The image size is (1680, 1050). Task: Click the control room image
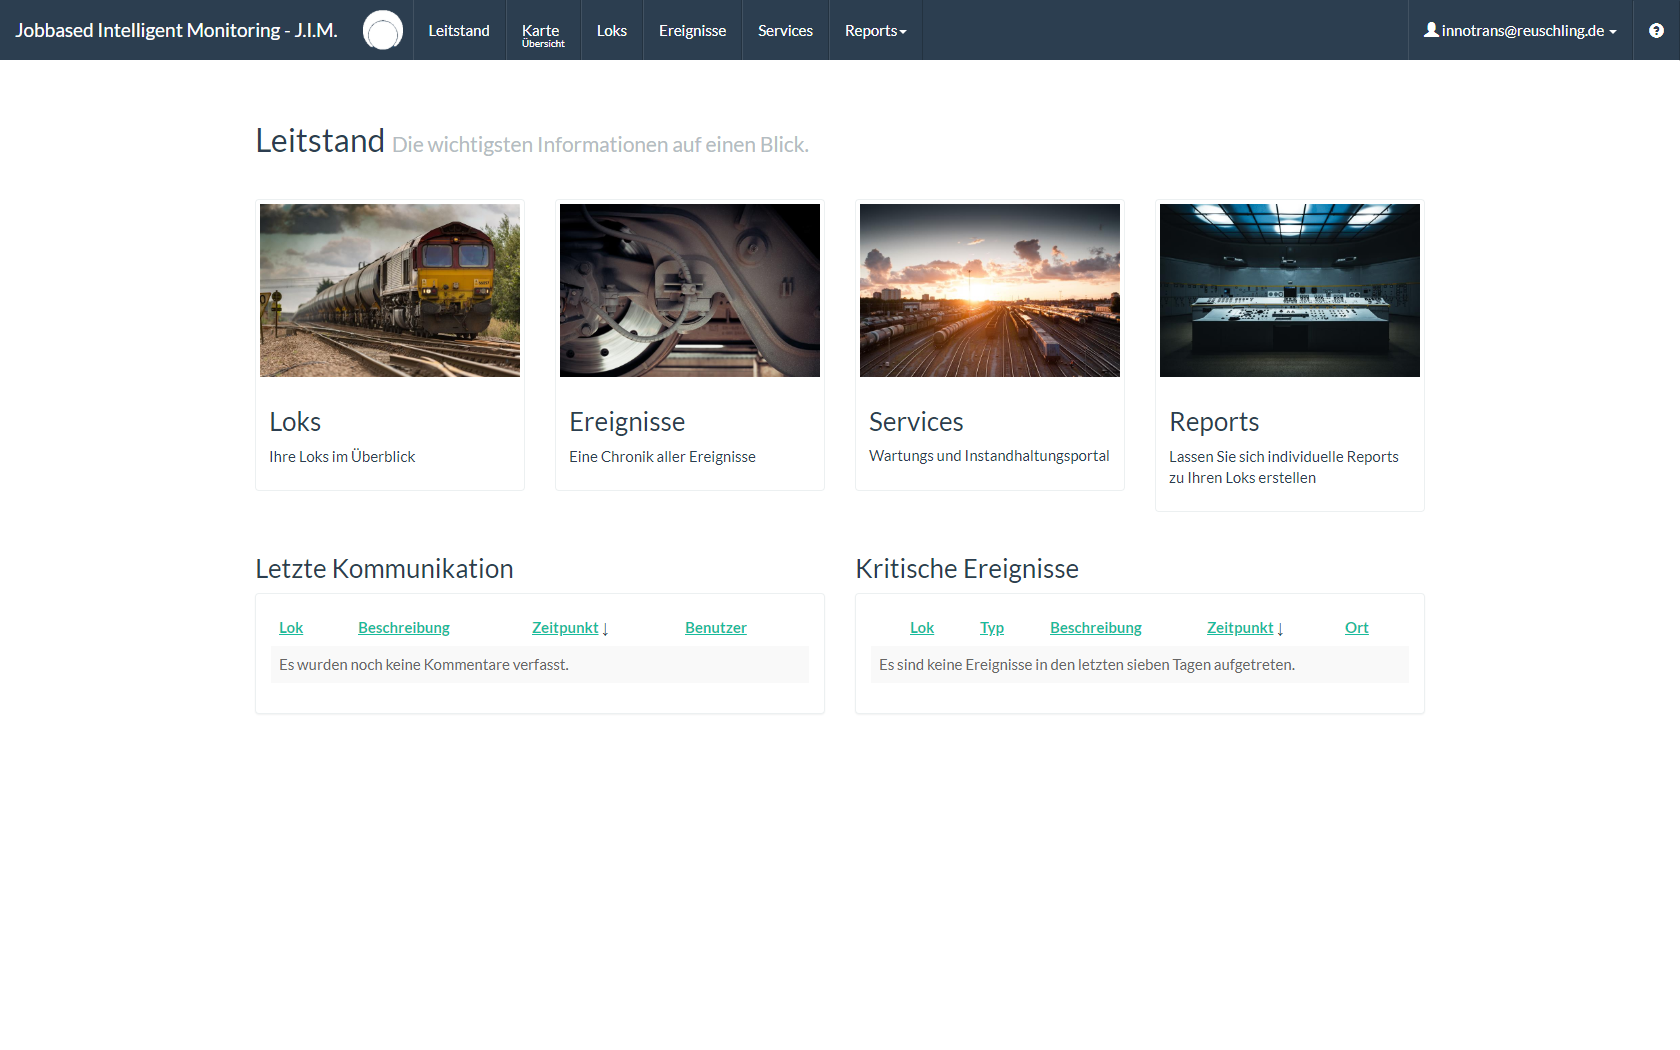1290,290
